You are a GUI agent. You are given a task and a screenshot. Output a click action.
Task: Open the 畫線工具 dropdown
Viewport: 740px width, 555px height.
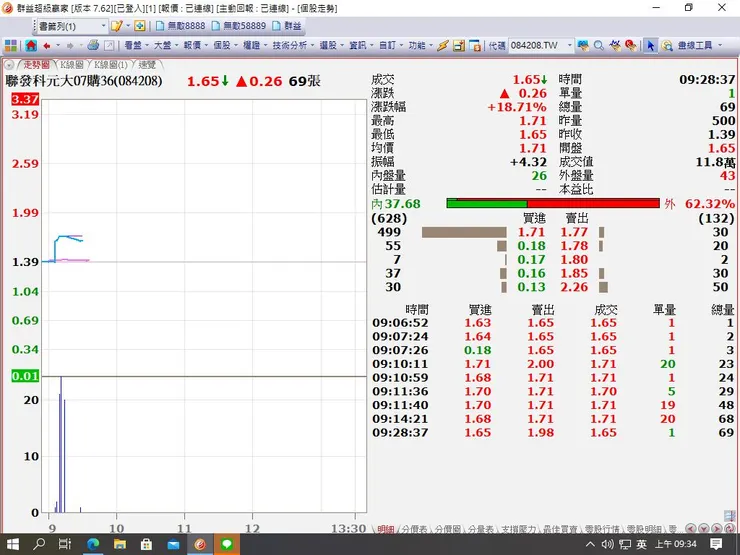point(699,45)
